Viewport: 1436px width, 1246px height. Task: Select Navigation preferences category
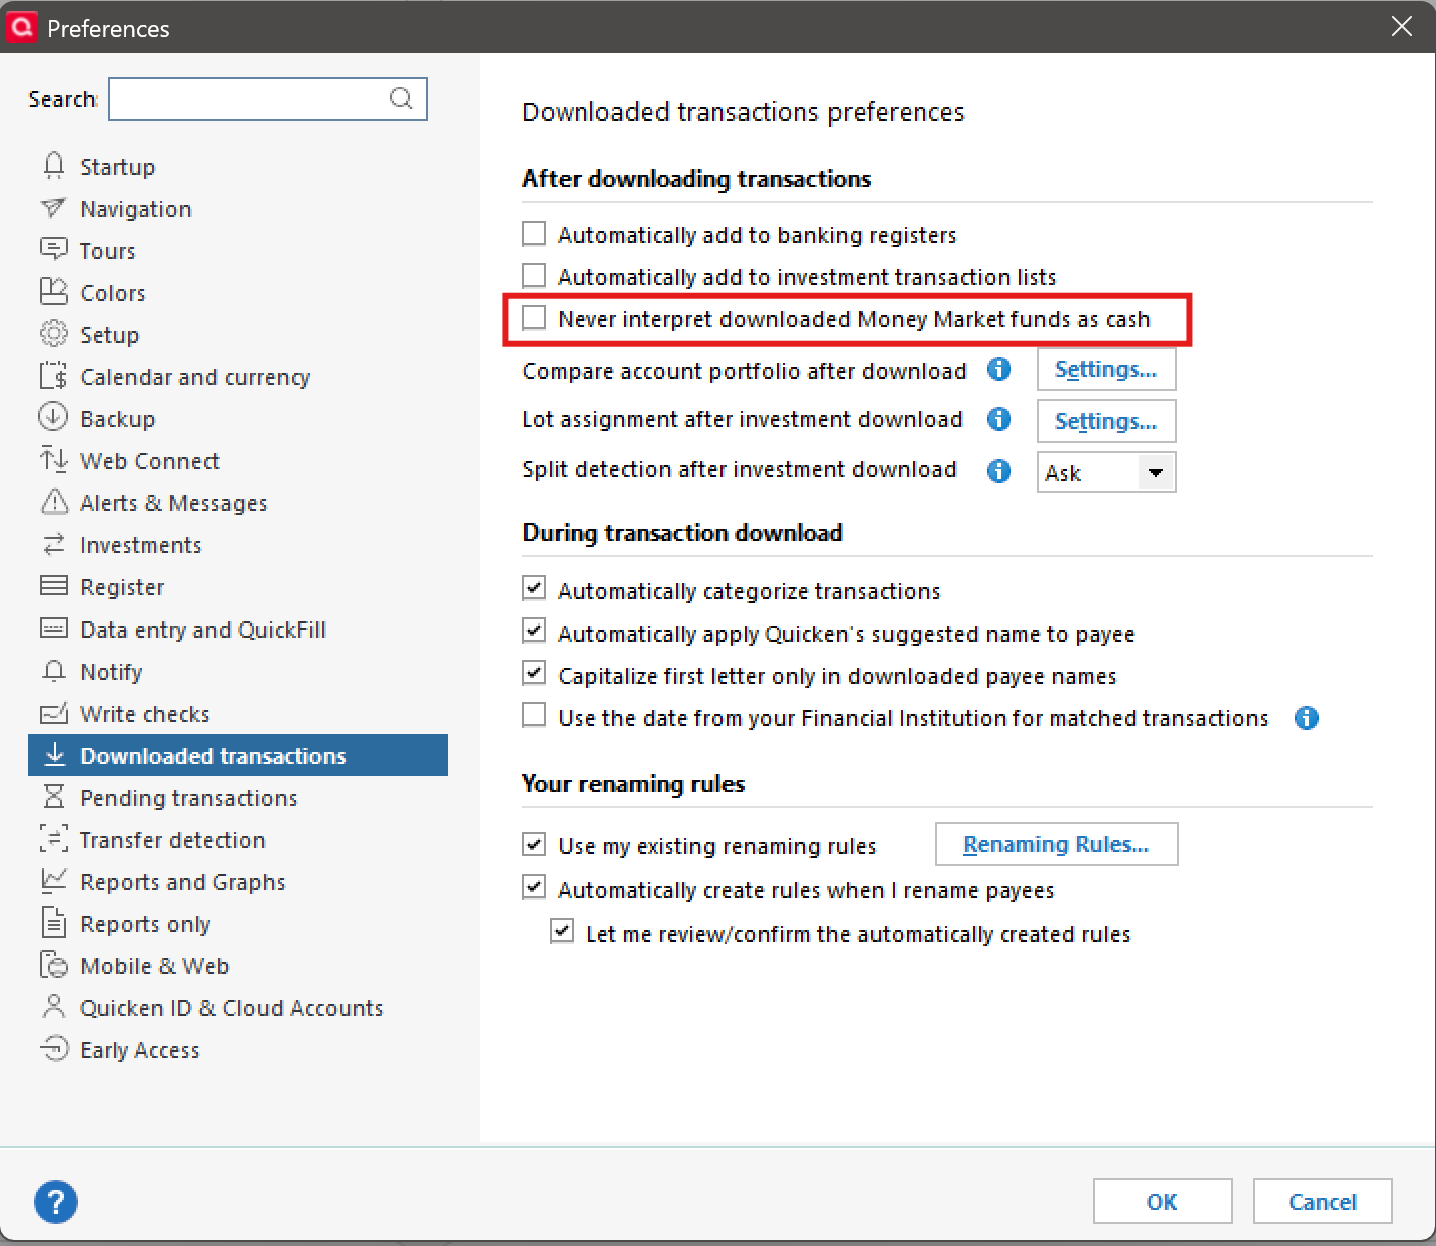click(x=238, y=208)
